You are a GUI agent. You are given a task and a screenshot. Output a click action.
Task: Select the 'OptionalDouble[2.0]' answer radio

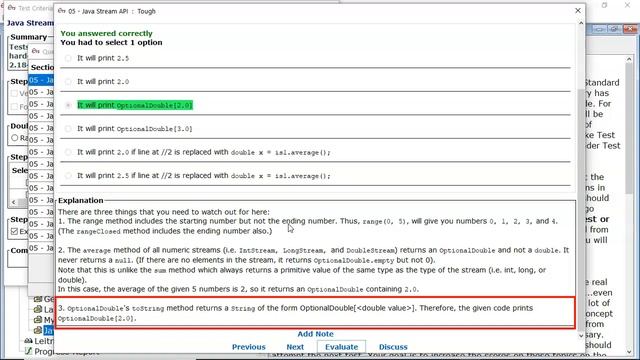tap(68, 105)
